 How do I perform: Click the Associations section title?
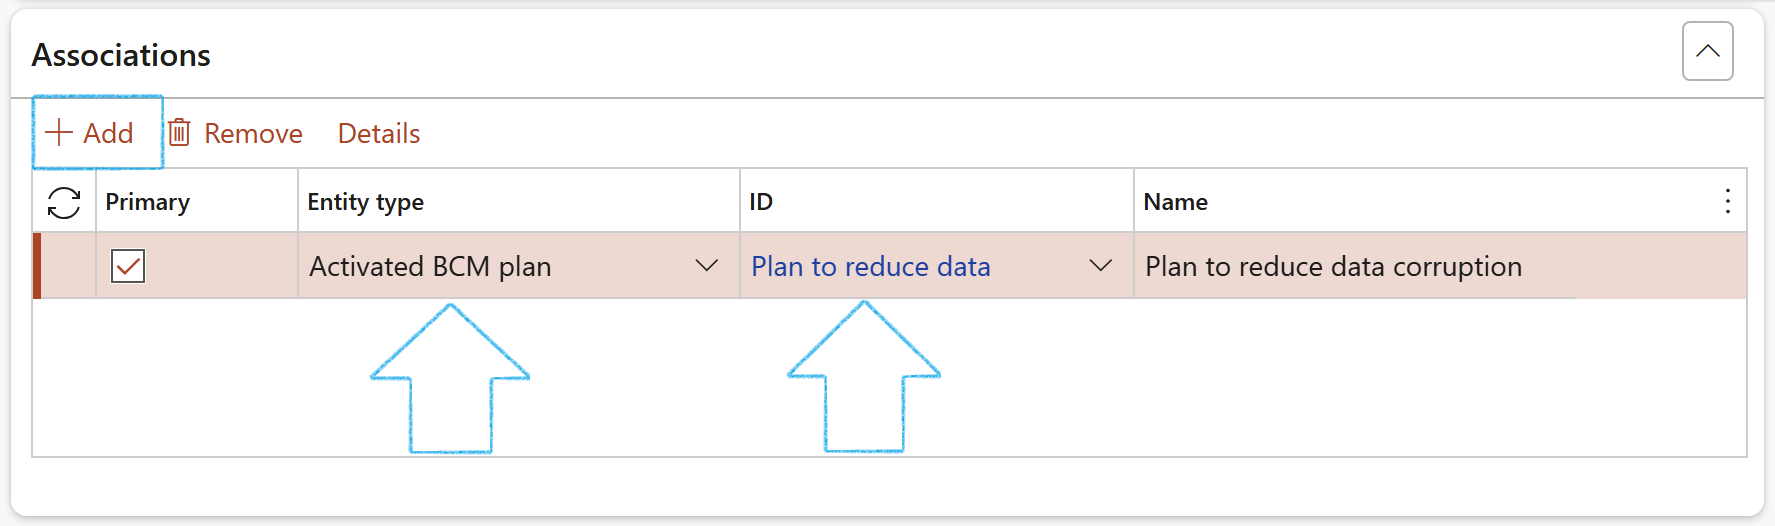tap(121, 55)
